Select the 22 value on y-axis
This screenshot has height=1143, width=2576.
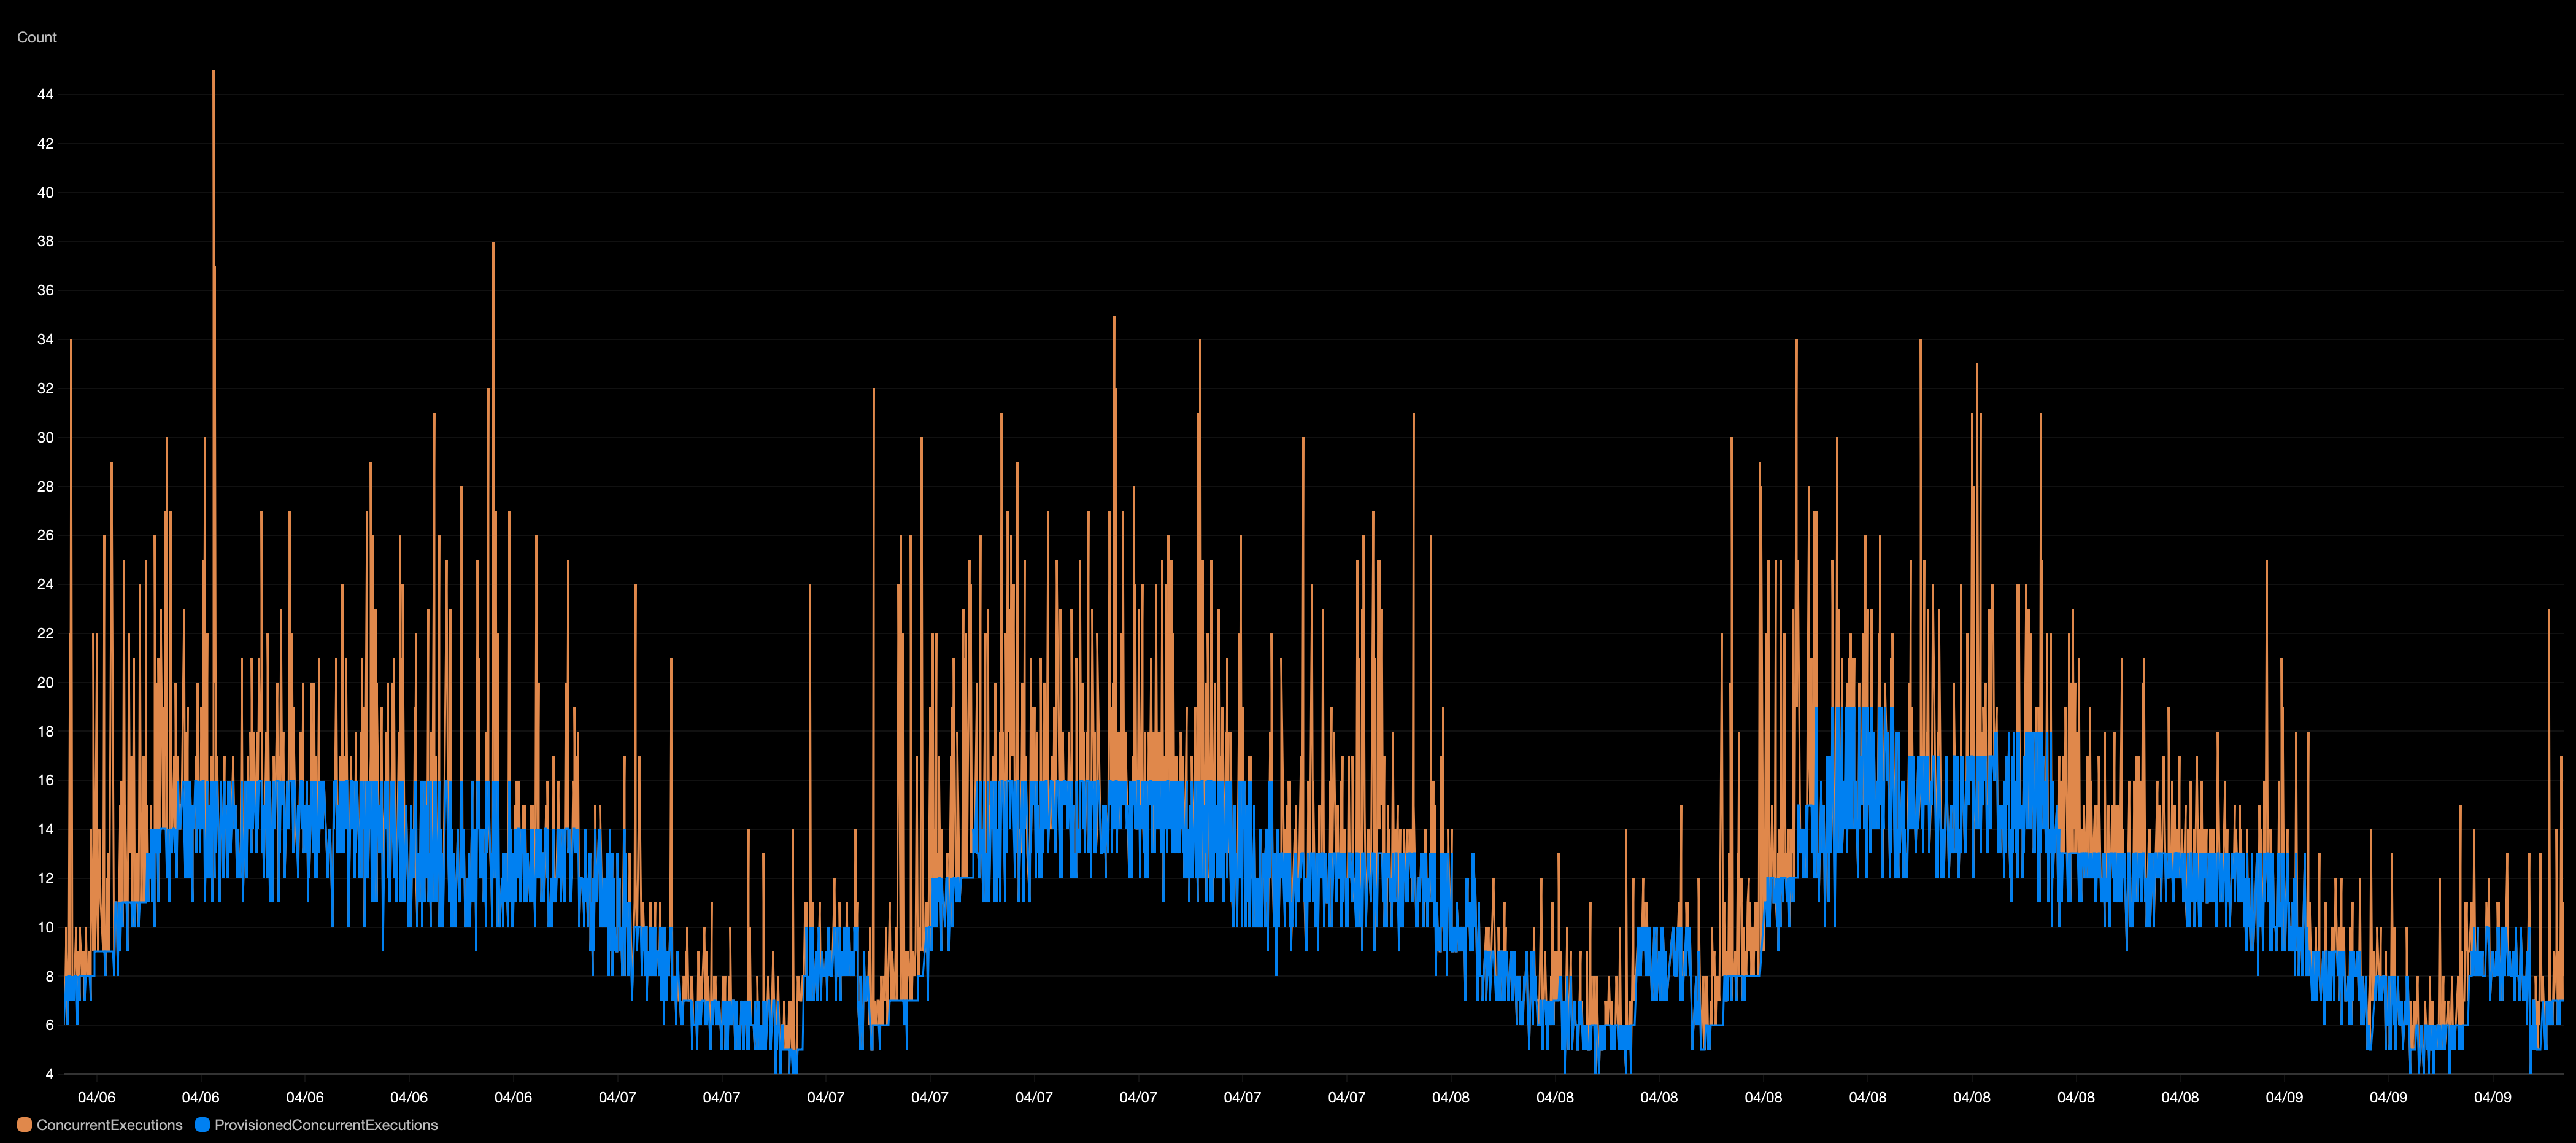45,633
